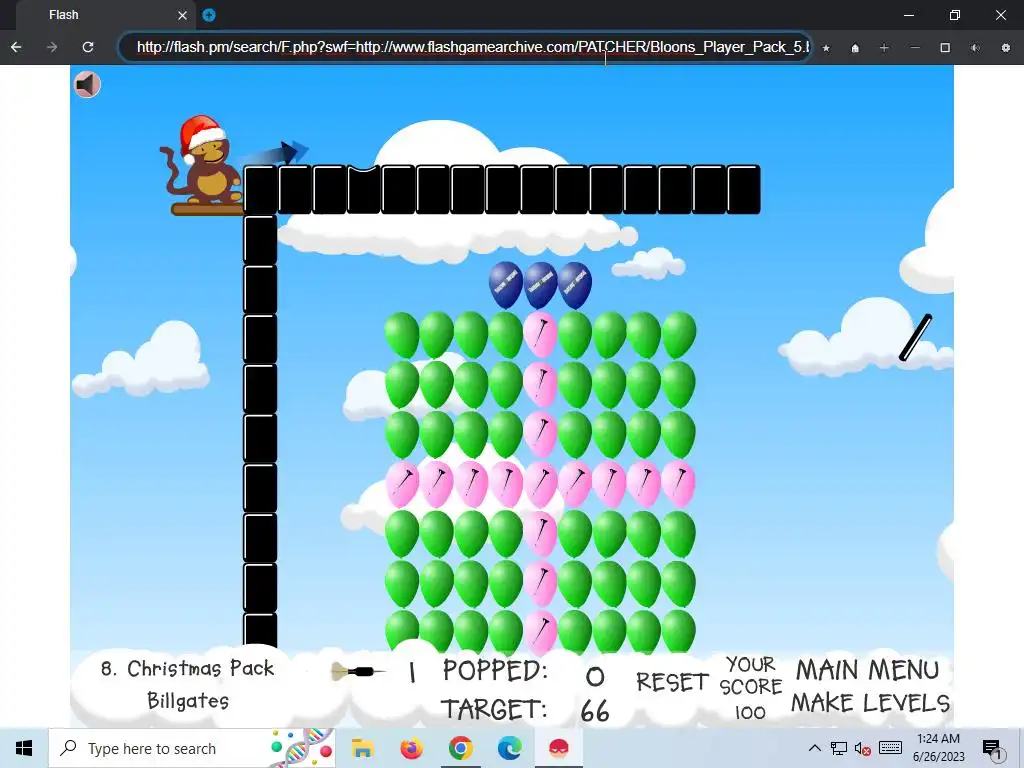The width and height of the screenshot is (1024, 768).
Task: Click the URL address bar
Action: (465, 47)
